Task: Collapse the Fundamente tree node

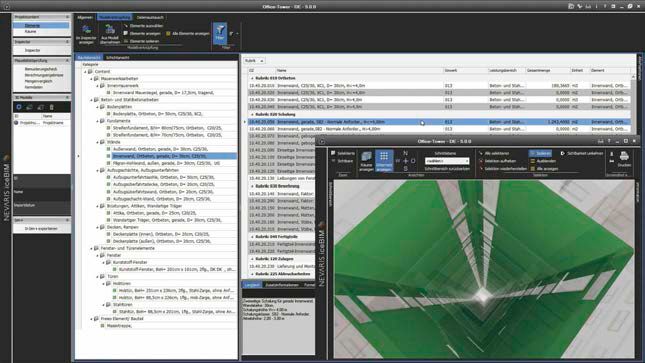Action: 97,121
